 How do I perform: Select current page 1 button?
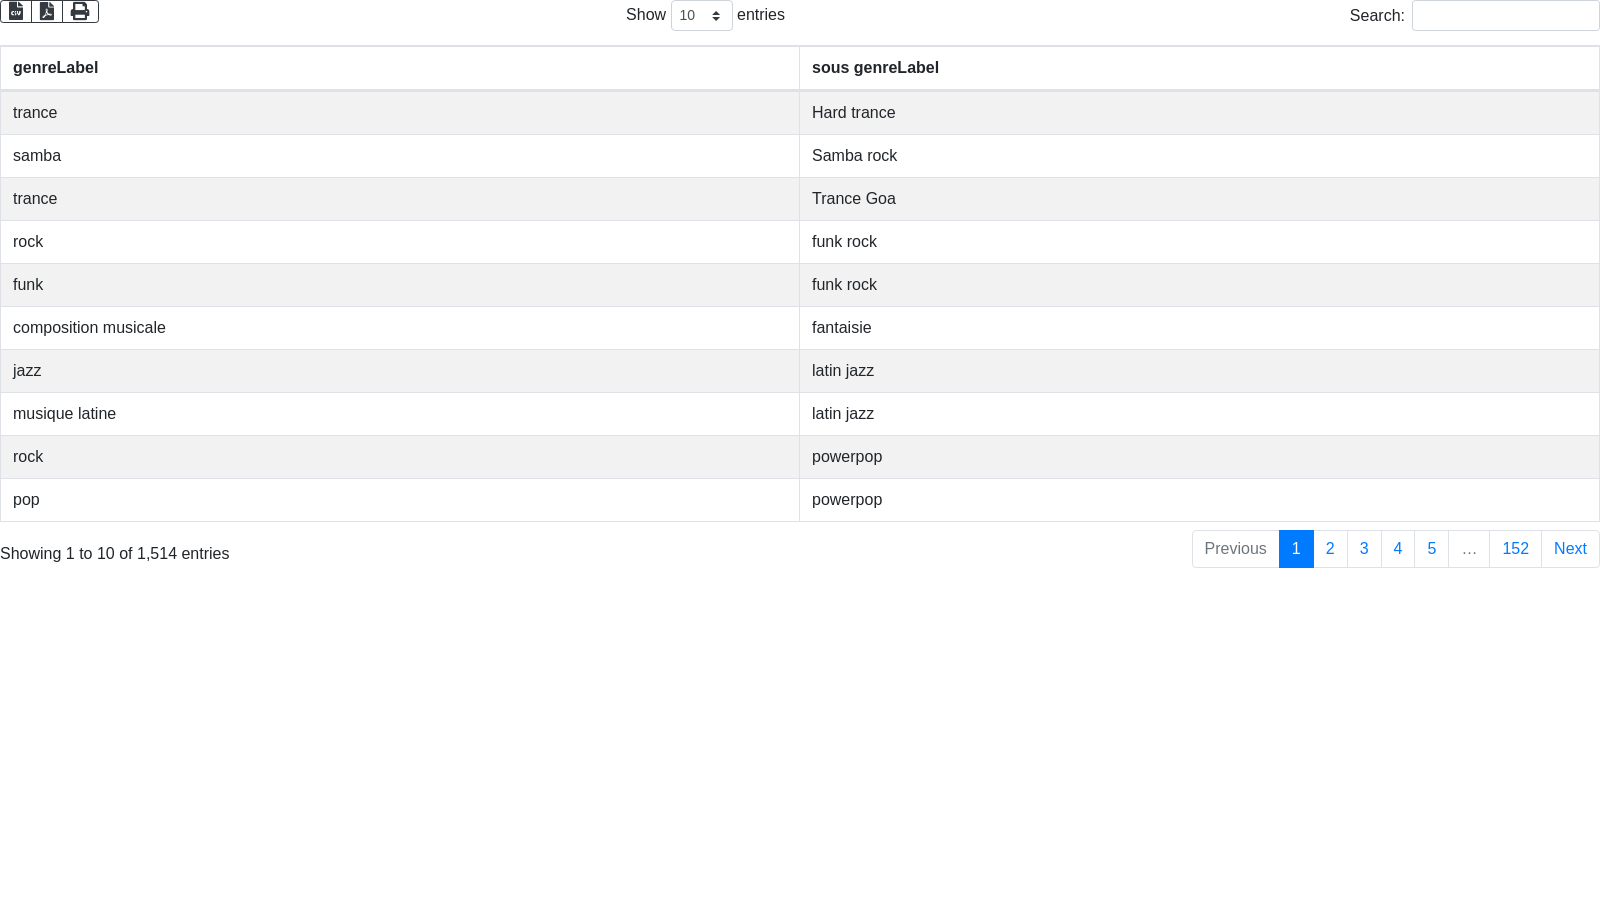pos(1296,549)
